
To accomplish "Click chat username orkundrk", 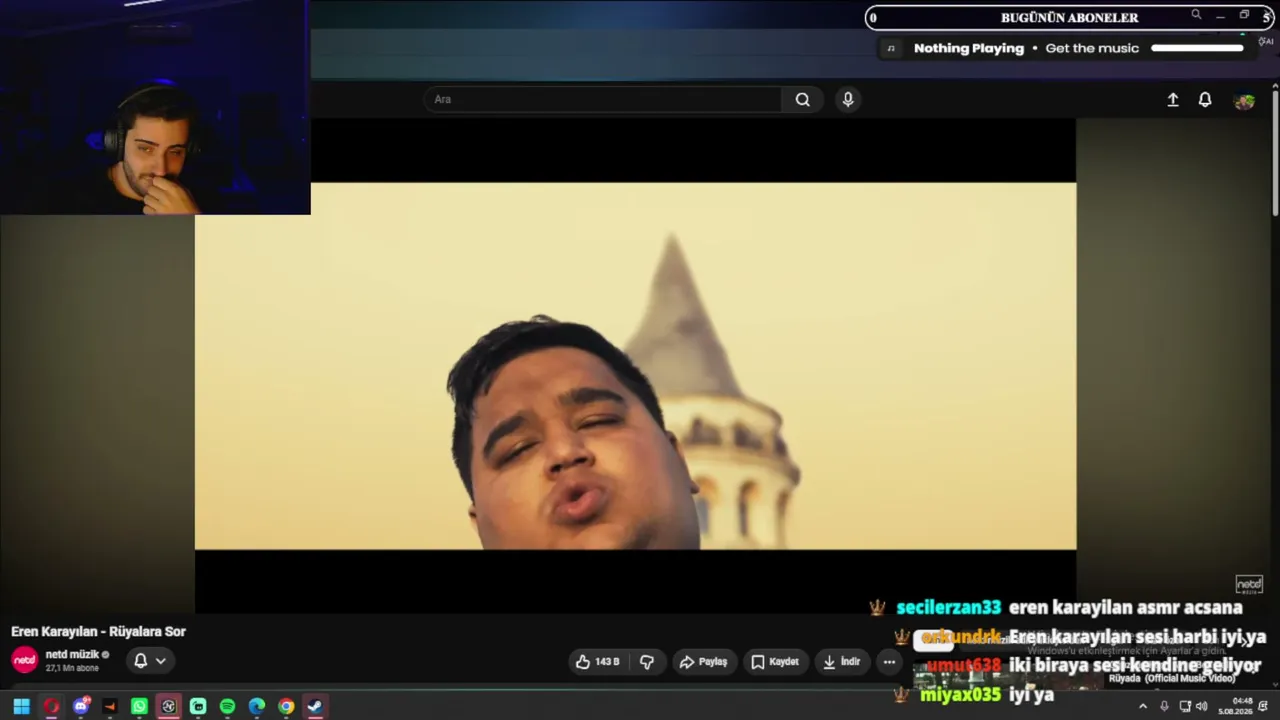I will pyautogui.click(x=960, y=637).
